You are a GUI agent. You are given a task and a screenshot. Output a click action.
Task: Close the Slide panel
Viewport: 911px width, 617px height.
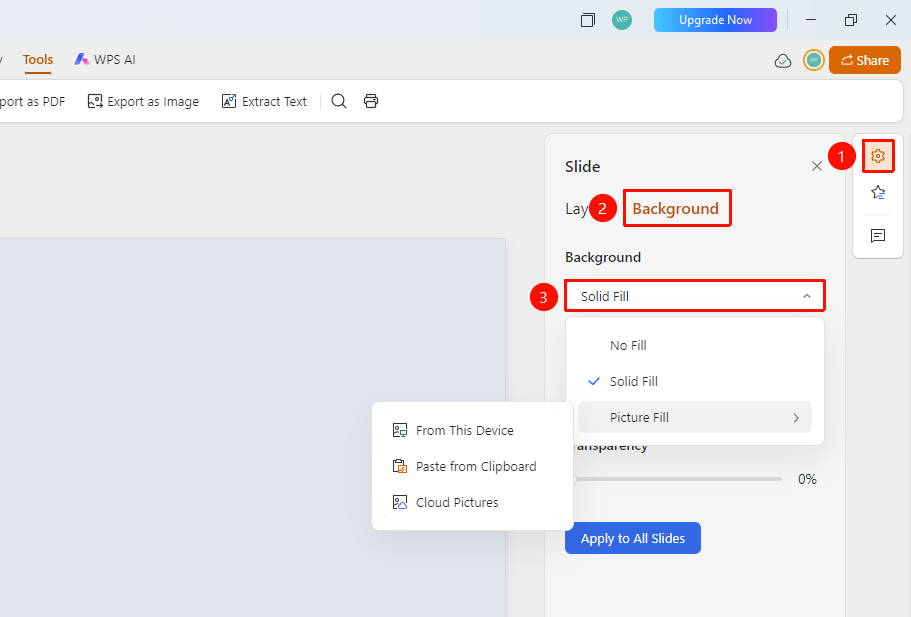coord(816,166)
